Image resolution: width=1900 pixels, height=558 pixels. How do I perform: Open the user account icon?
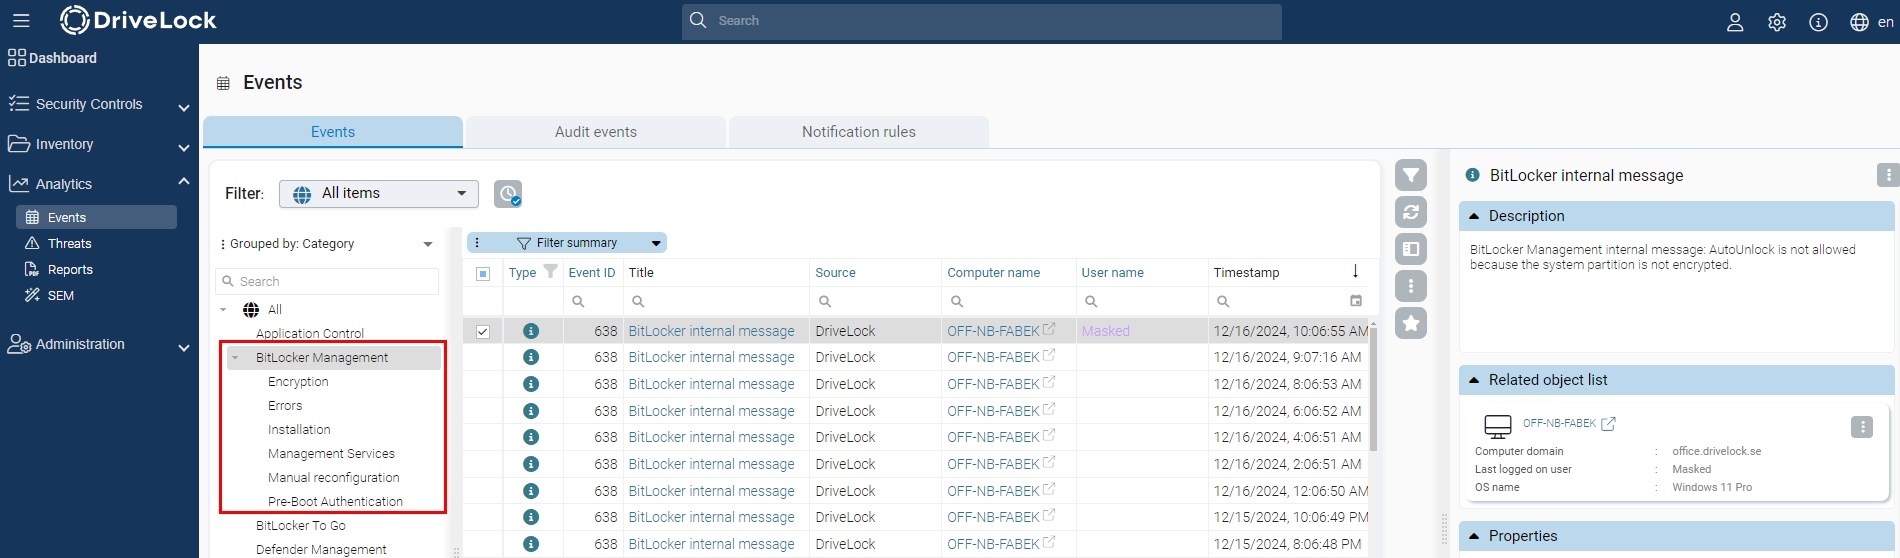pyautogui.click(x=1735, y=22)
